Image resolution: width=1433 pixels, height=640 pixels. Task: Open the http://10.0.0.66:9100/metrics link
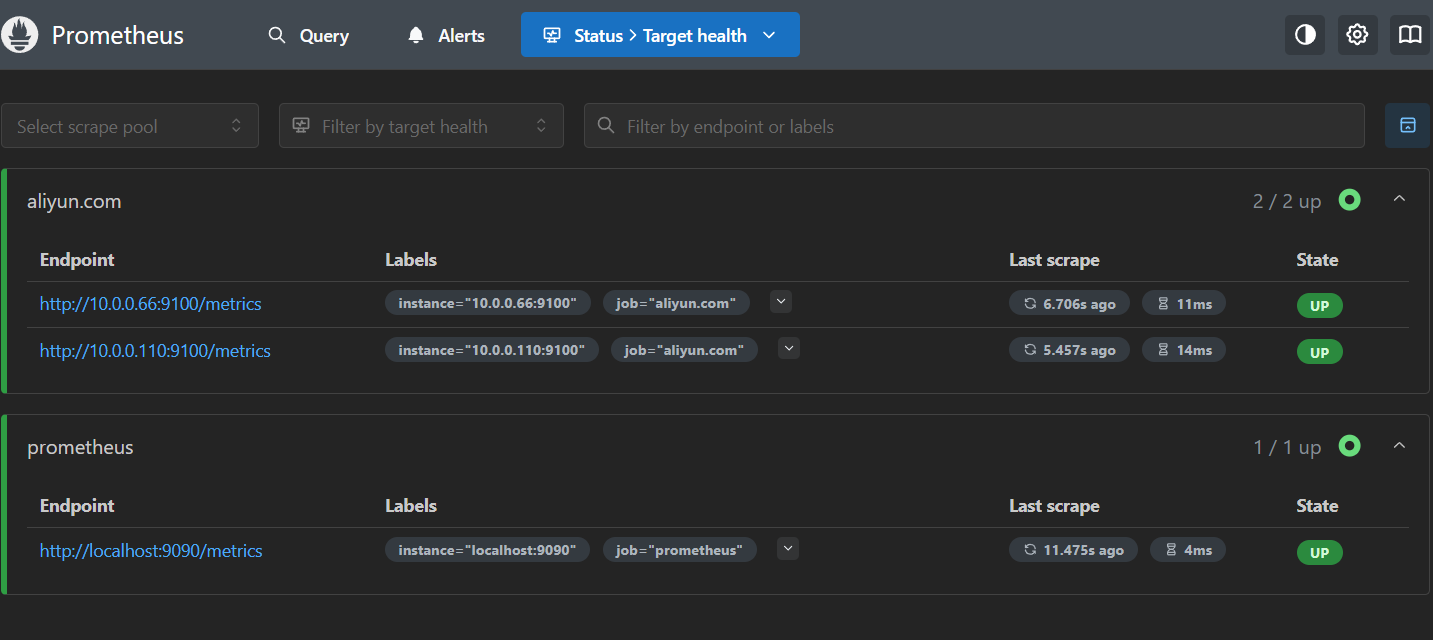(151, 304)
